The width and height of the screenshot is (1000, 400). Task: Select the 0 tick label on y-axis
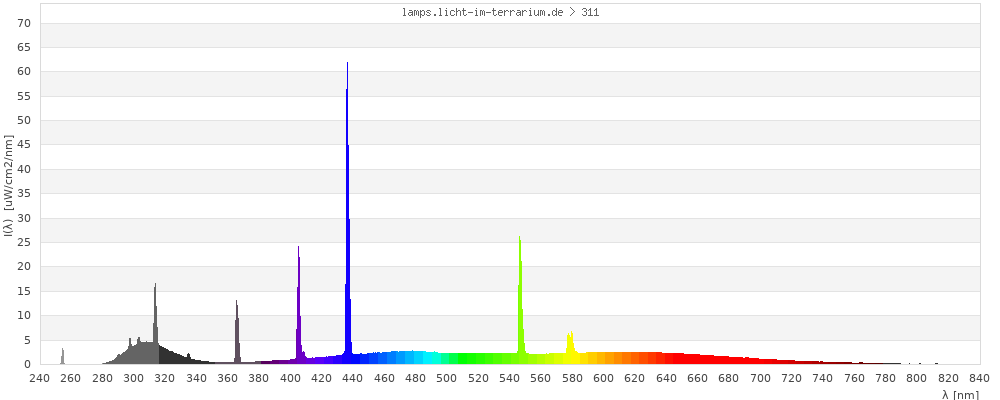(x=29, y=364)
